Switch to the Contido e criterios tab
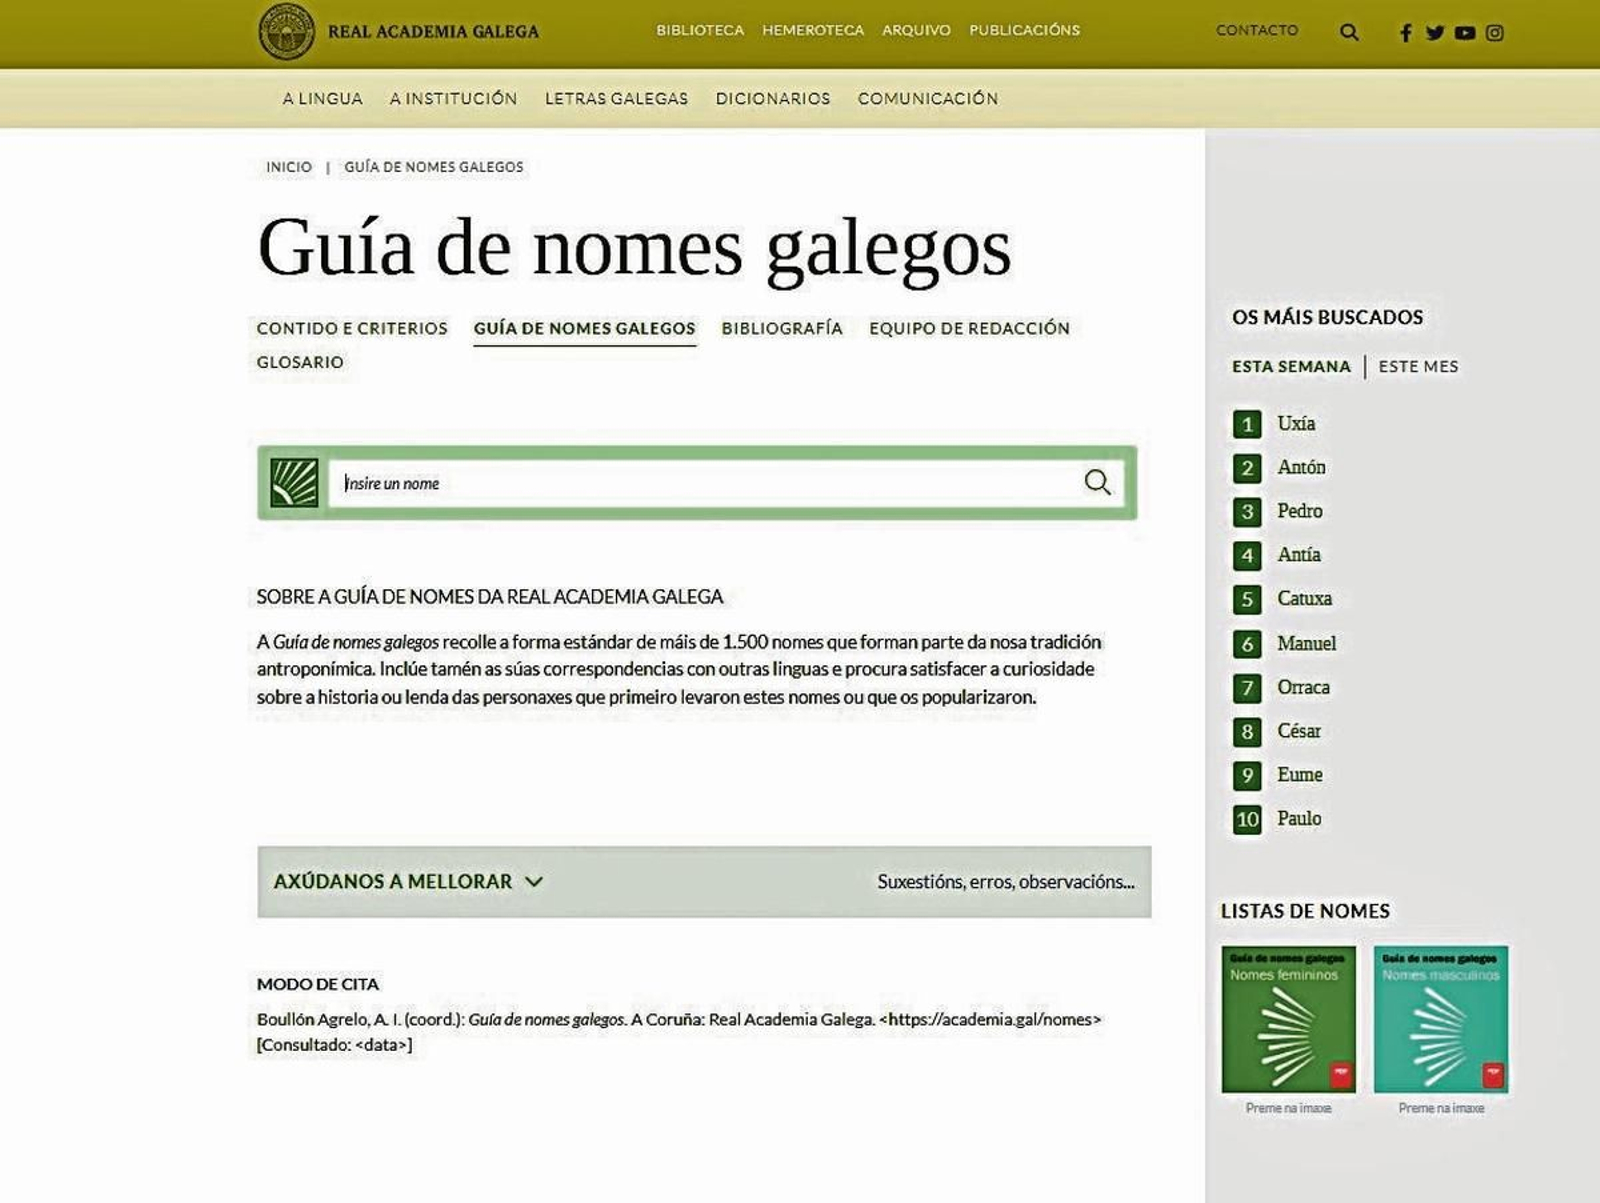The width and height of the screenshot is (1600, 1203). tap(352, 328)
